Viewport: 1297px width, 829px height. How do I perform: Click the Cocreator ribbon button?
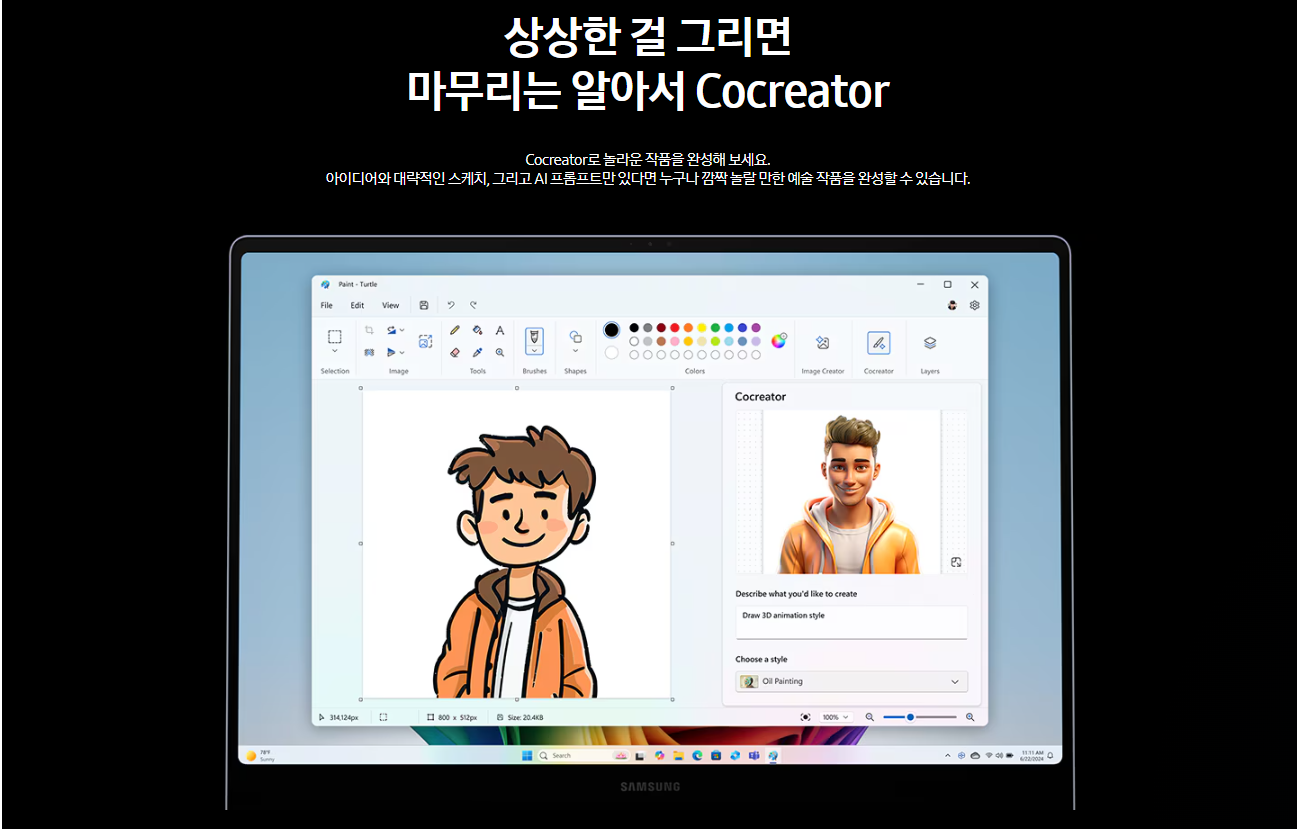point(878,343)
